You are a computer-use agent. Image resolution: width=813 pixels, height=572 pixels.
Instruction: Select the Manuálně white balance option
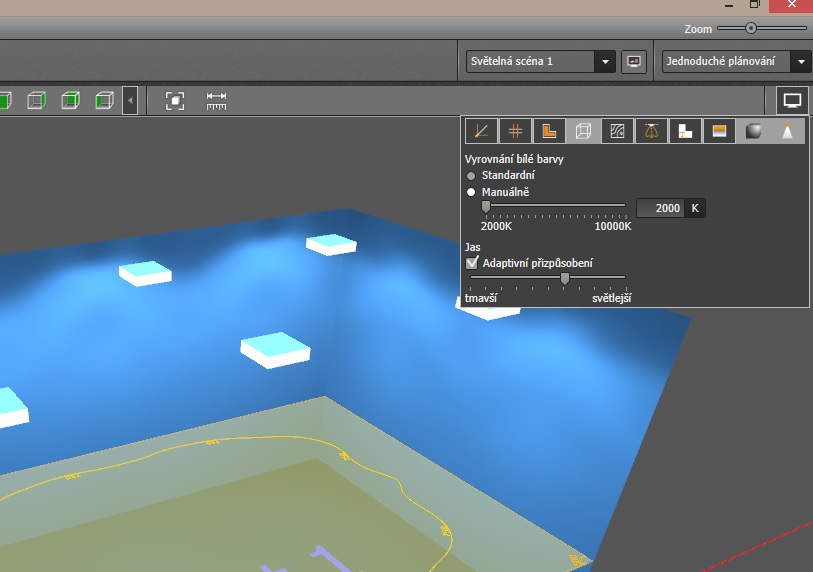pyautogui.click(x=472, y=191)
